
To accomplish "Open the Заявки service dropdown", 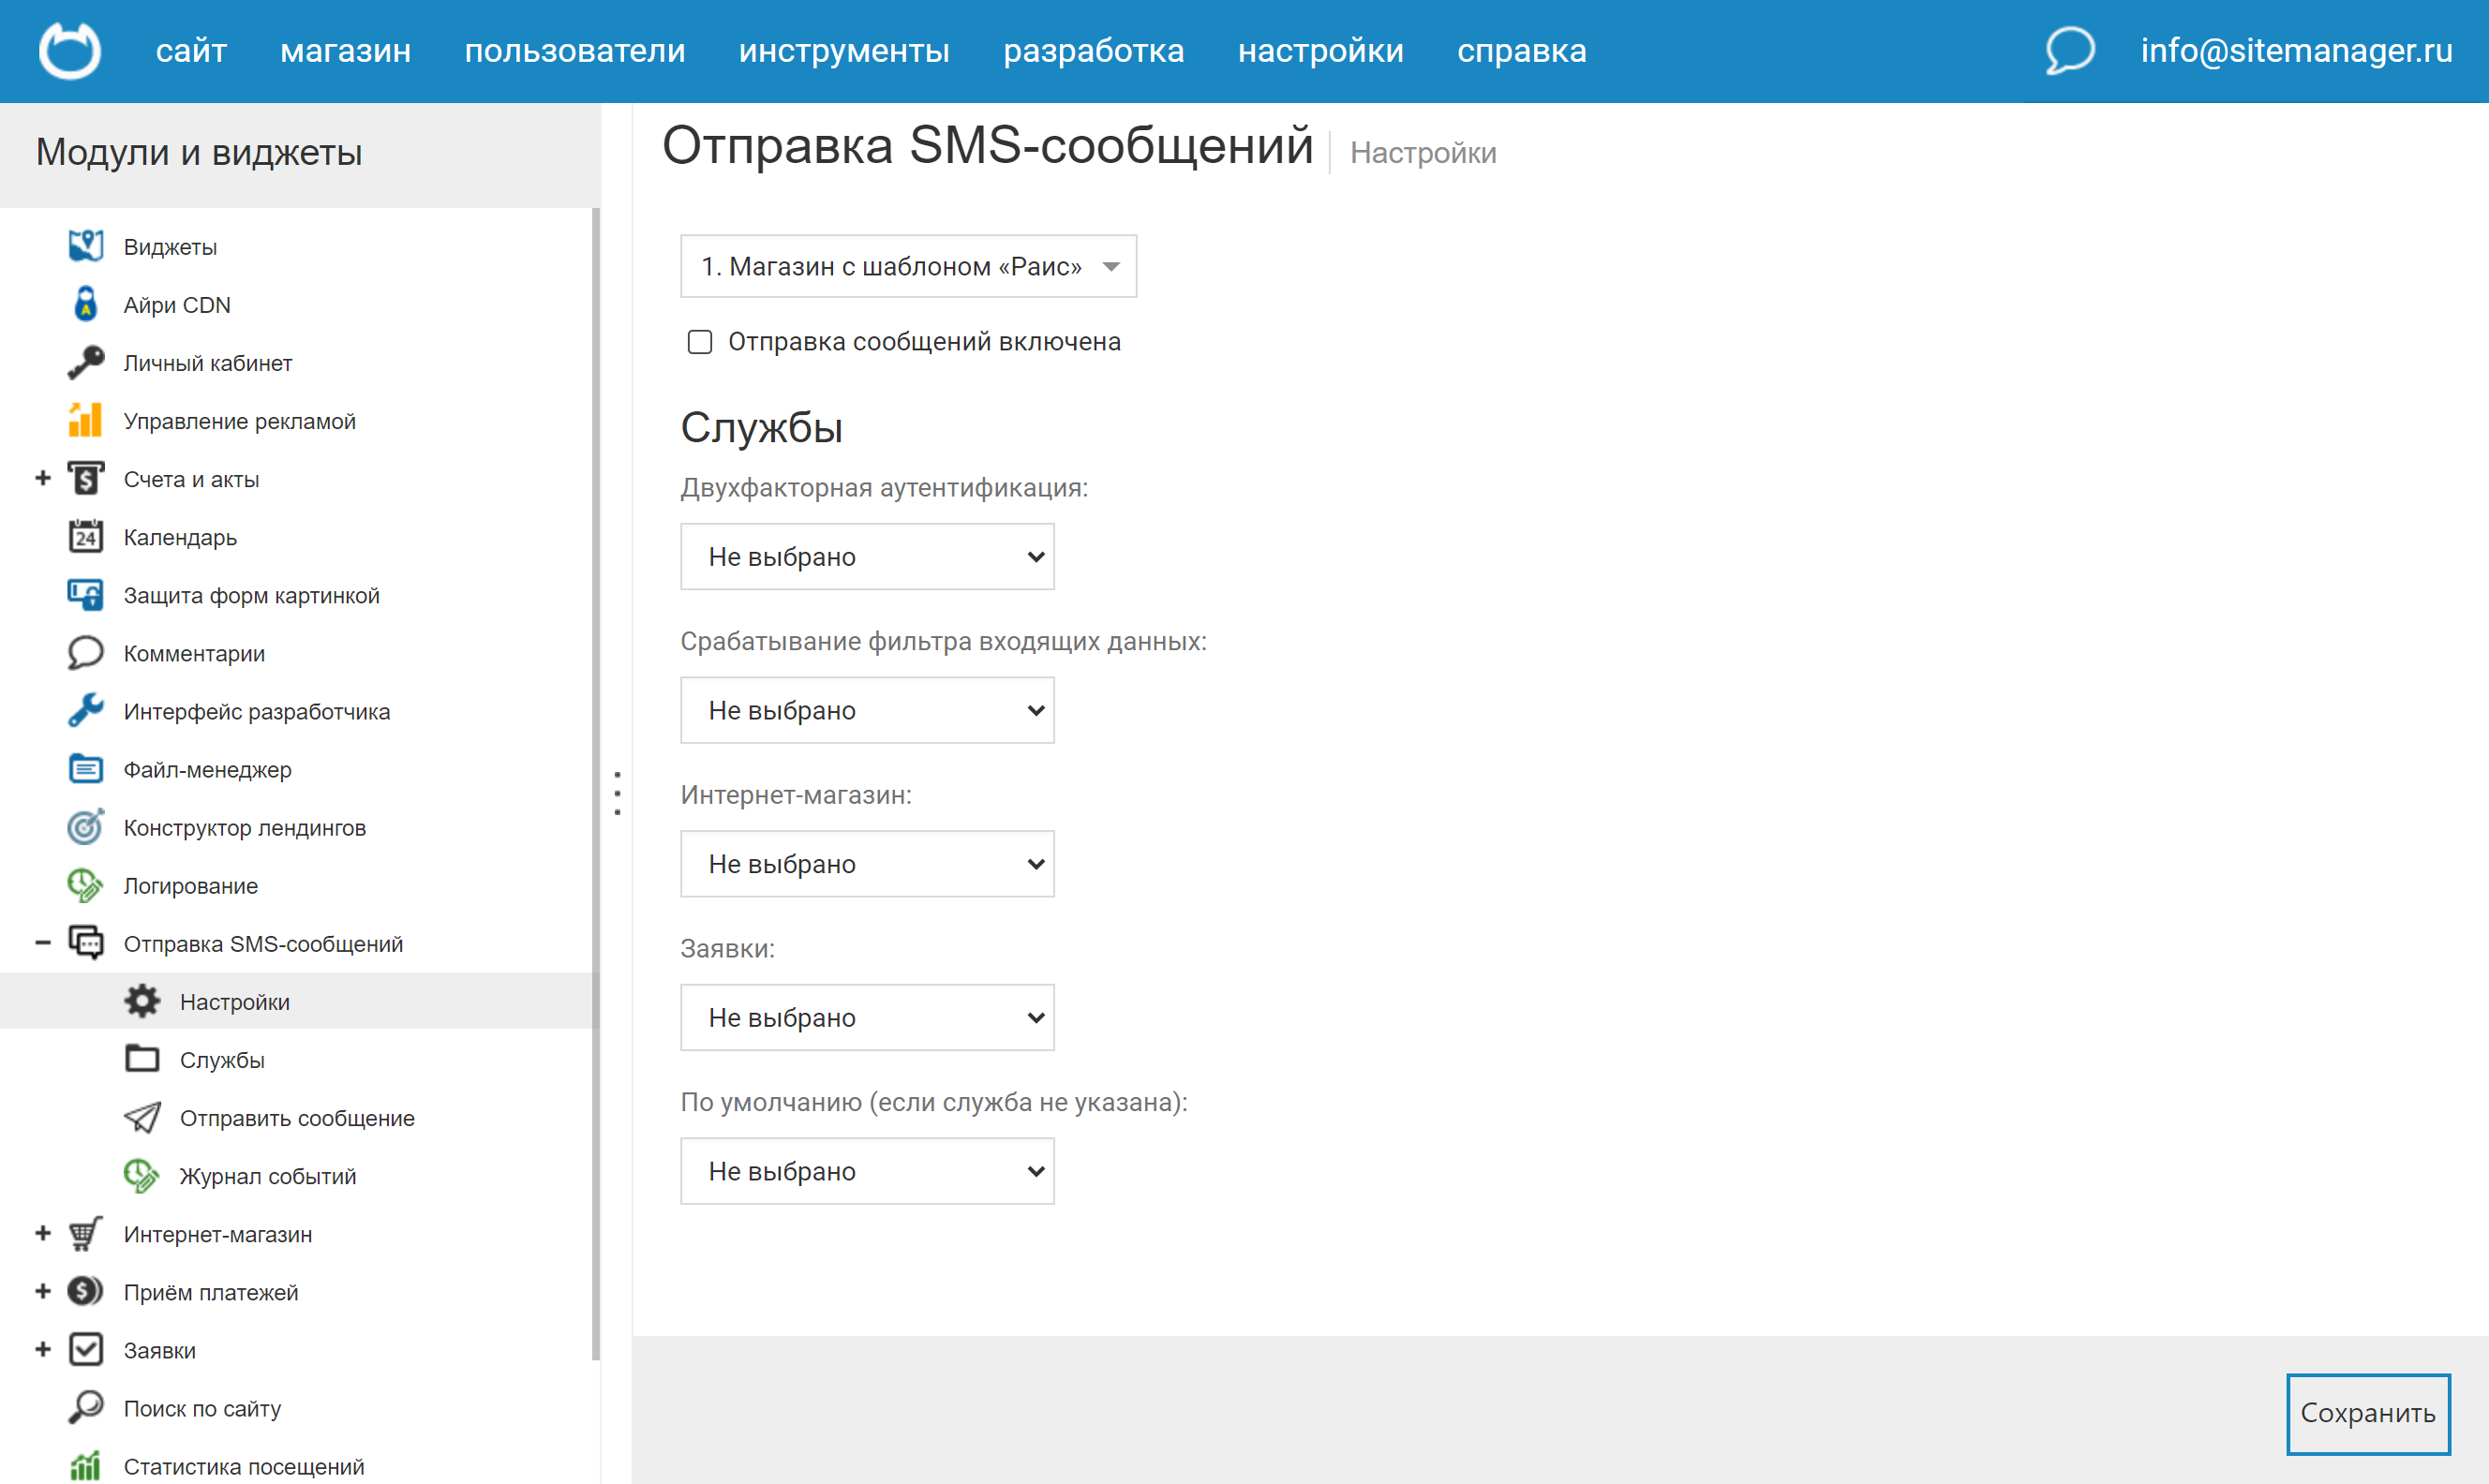I will pos(866,1017).
